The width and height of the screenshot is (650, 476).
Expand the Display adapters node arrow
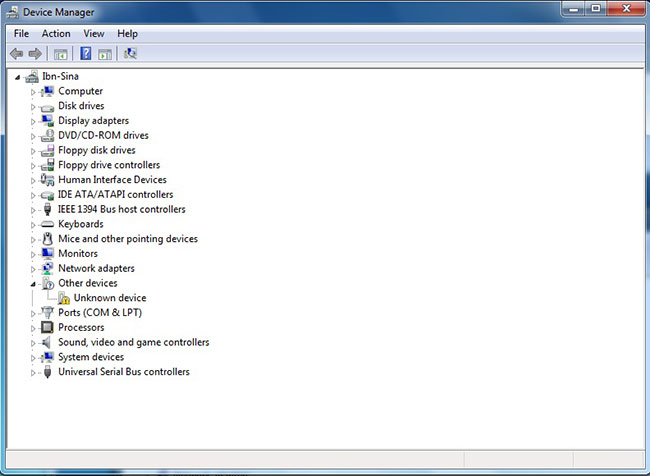[x=33, y=121]
